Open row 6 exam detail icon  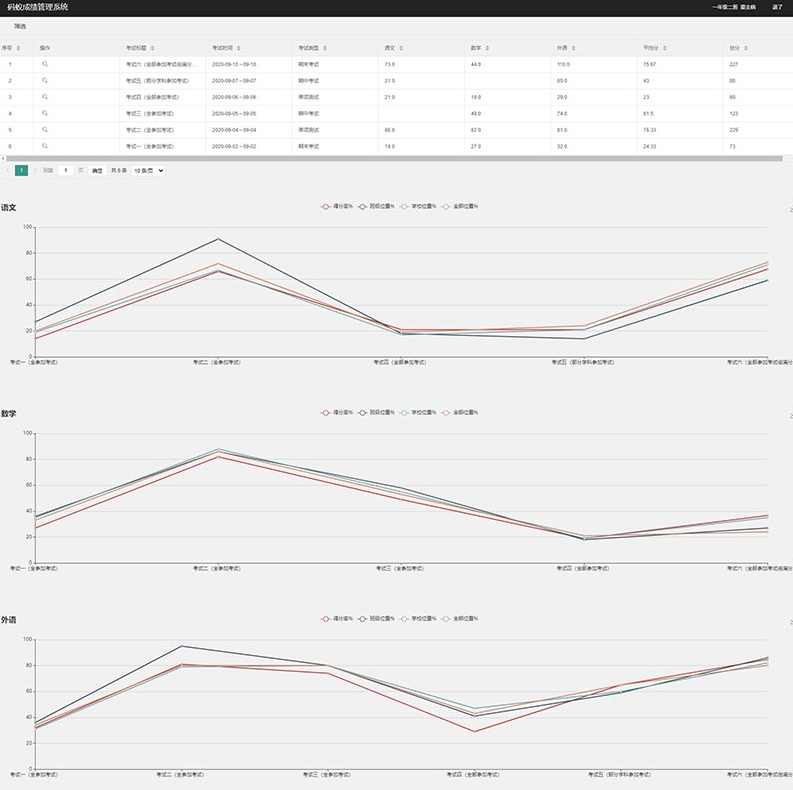(45, 146)
